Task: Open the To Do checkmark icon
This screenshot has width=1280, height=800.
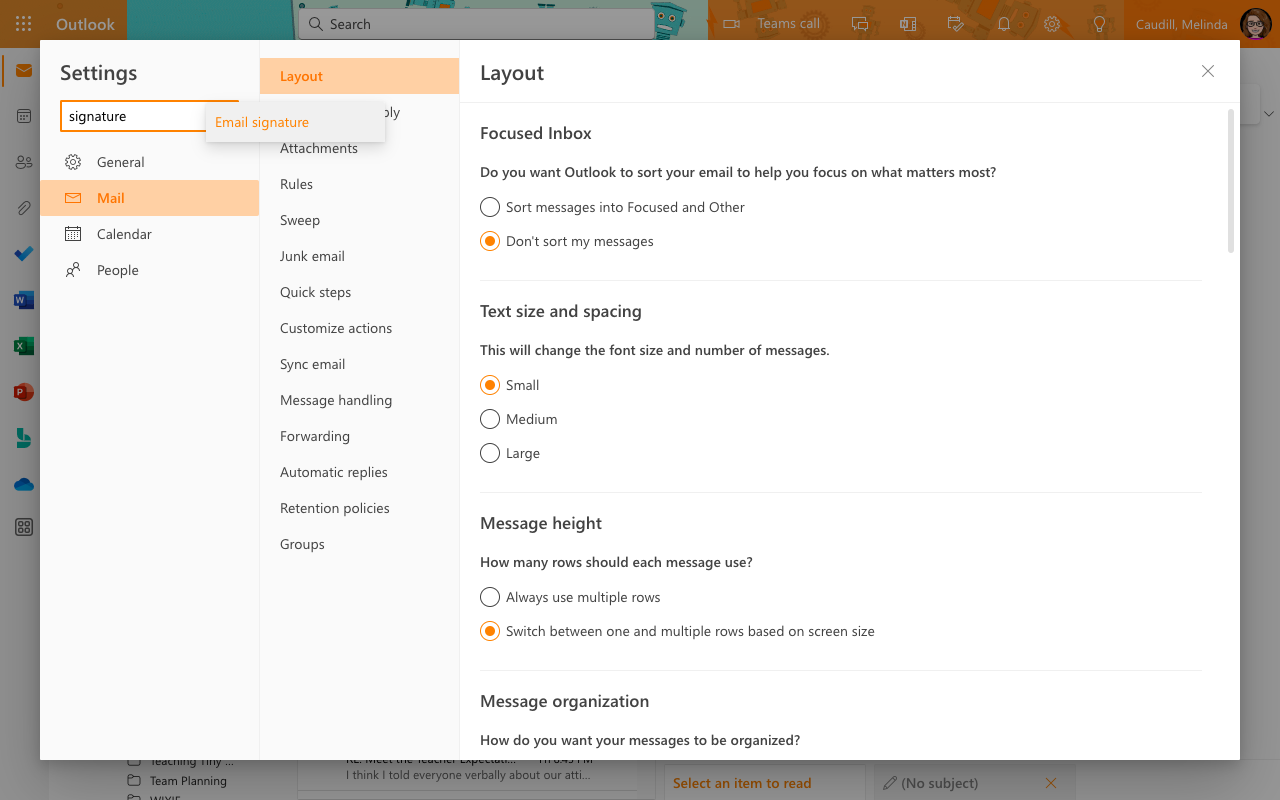Action: click(24, 254)
